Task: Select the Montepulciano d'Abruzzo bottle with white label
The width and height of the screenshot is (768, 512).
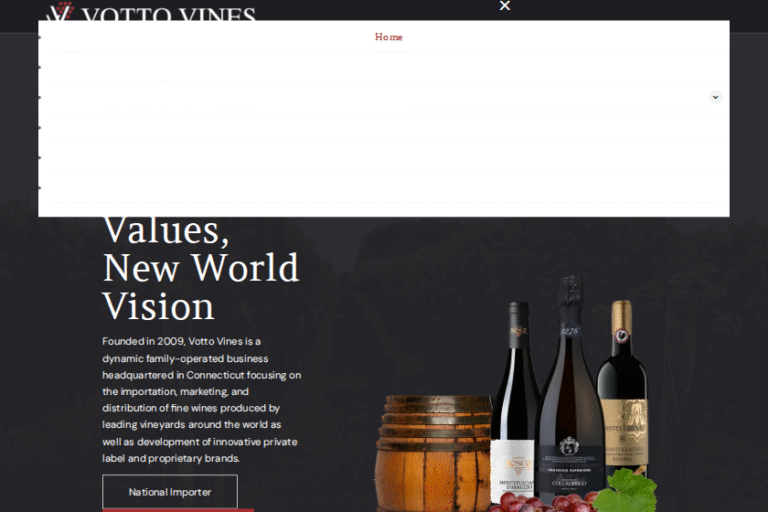Action: click(x=514, y=403)
